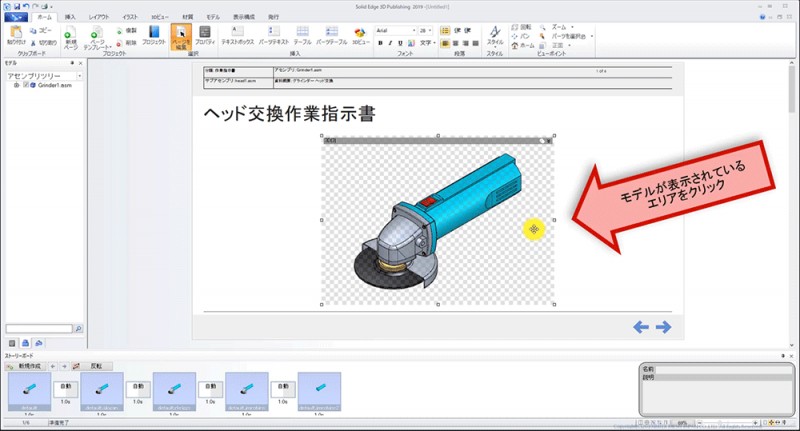Click the right arrow next-page button
This screenshot has width=800, height=431.
tap(663, 327)
